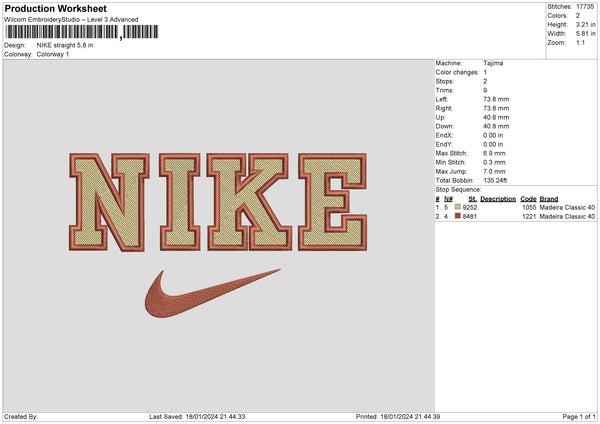
Task: Click the N# column header
Action: point(449,198)
